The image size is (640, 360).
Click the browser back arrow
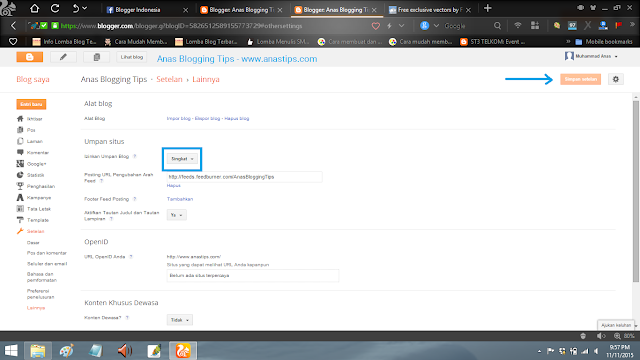coord(13,26)
